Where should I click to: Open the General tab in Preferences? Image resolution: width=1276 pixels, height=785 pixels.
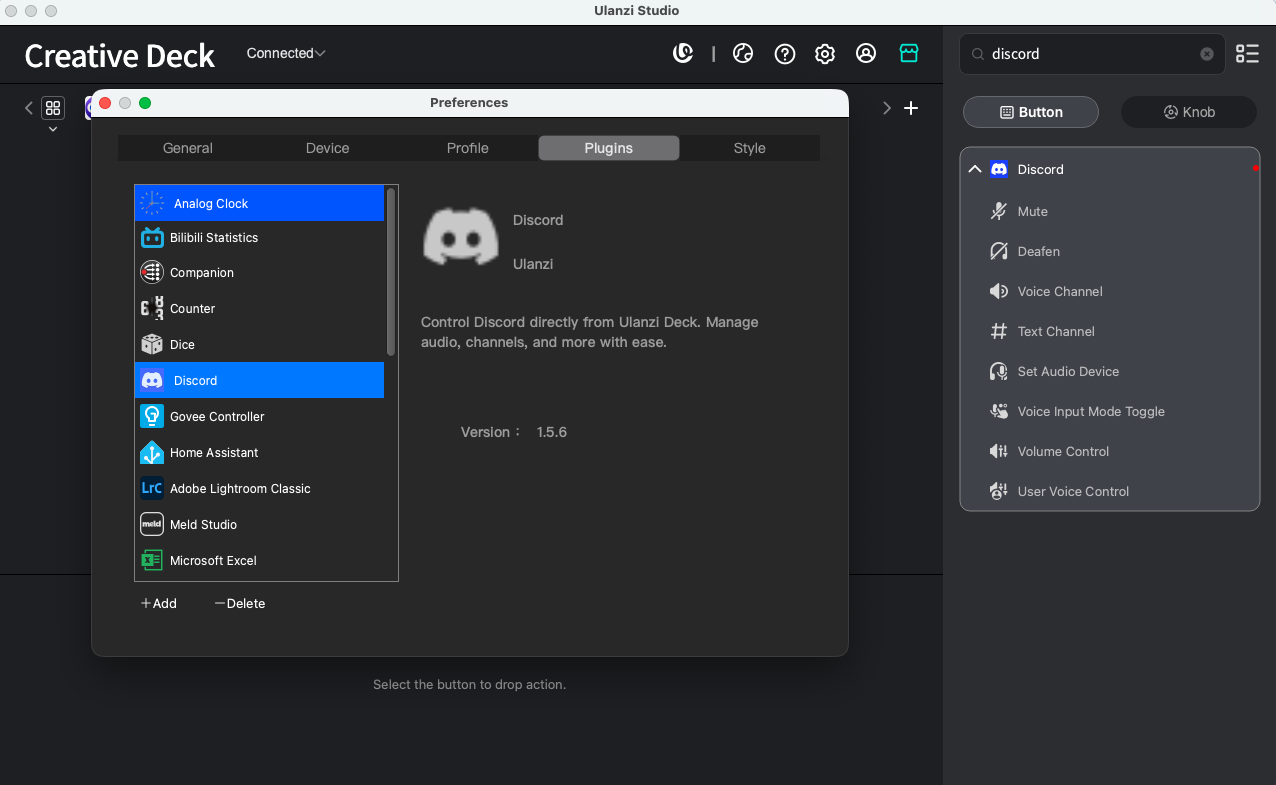[x=187, y=147]
